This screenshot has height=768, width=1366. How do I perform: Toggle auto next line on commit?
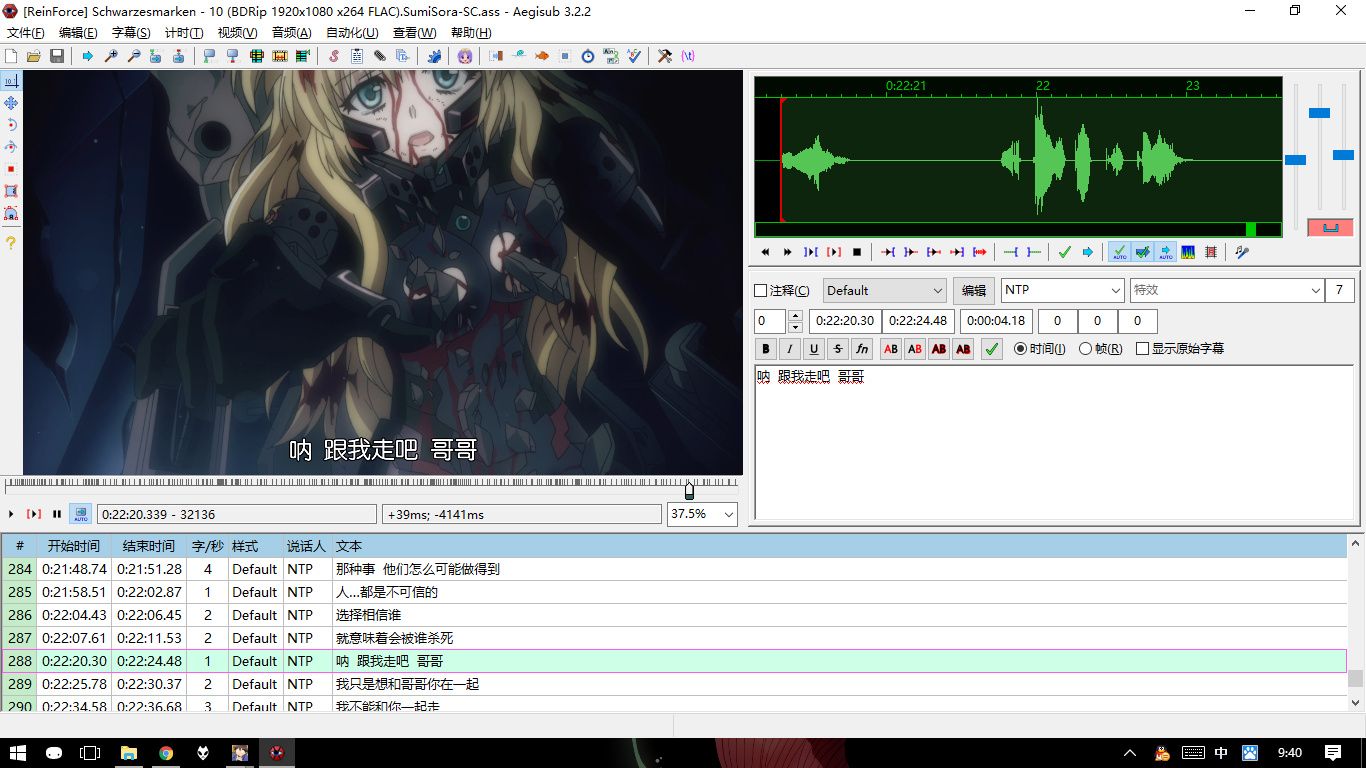click(1142, 252)
